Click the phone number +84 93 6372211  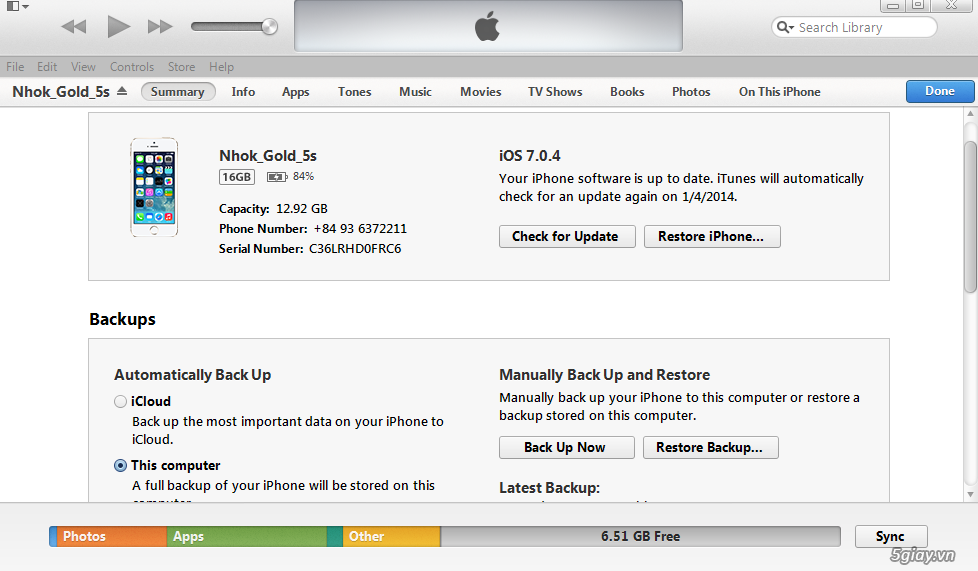point(360,229)
